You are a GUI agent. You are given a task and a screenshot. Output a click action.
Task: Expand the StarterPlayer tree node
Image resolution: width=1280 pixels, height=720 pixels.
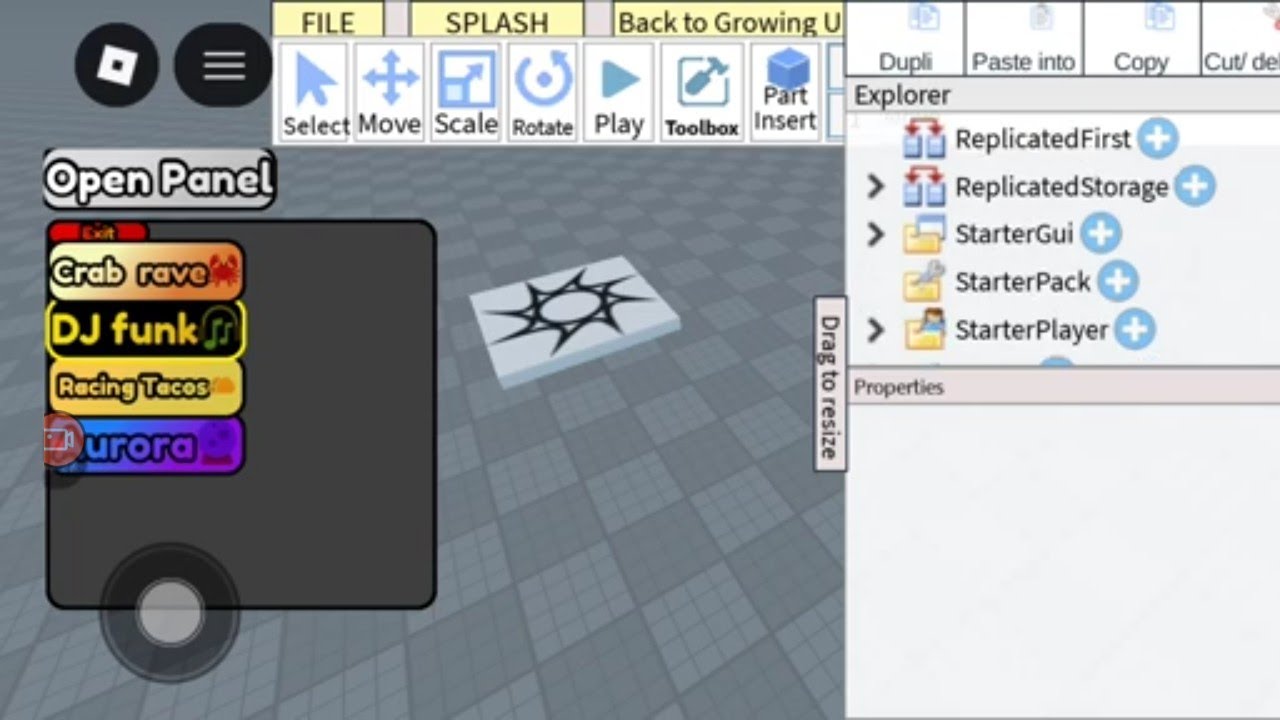tap(875, 329)
